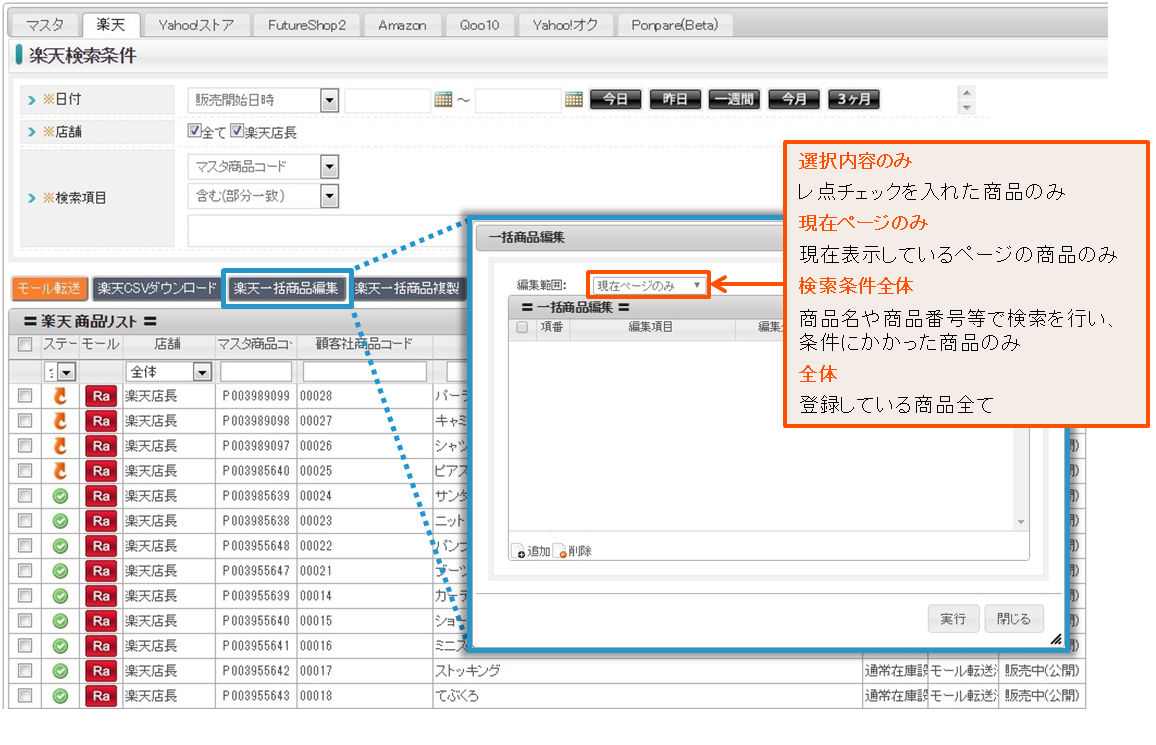Click the 削除 delete icon in the dialog
Screen dimensions: 1156x745
[x=560, y=551]
